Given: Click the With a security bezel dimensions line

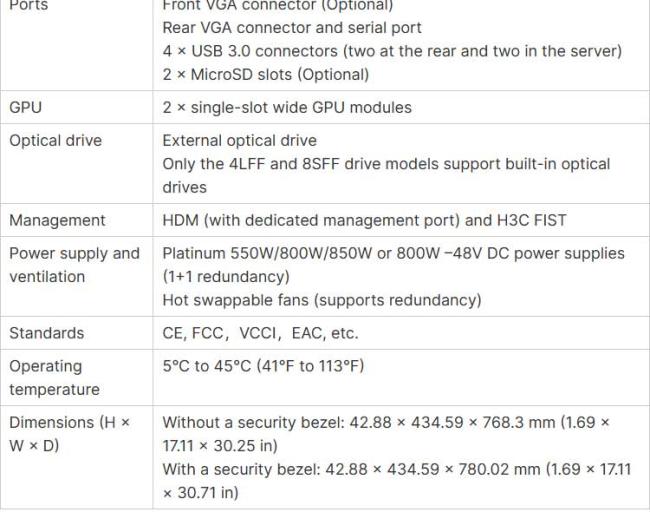Looking at the screenshot, I should 397,481.
